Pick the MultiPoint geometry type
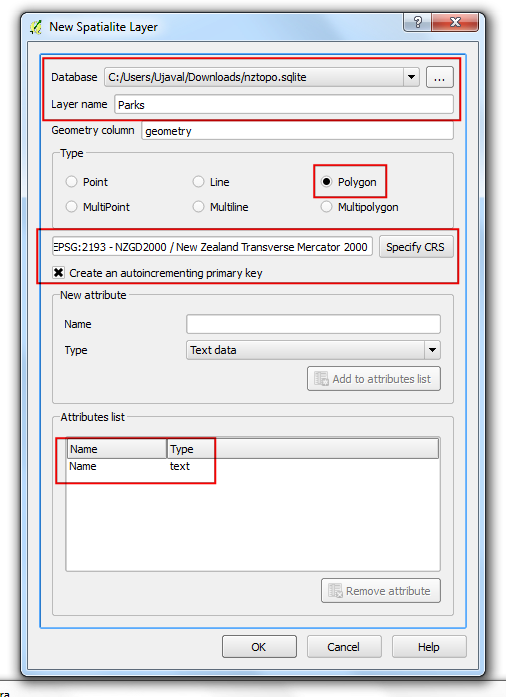Viewport: 506px width, 697px height. pos(71,207)
